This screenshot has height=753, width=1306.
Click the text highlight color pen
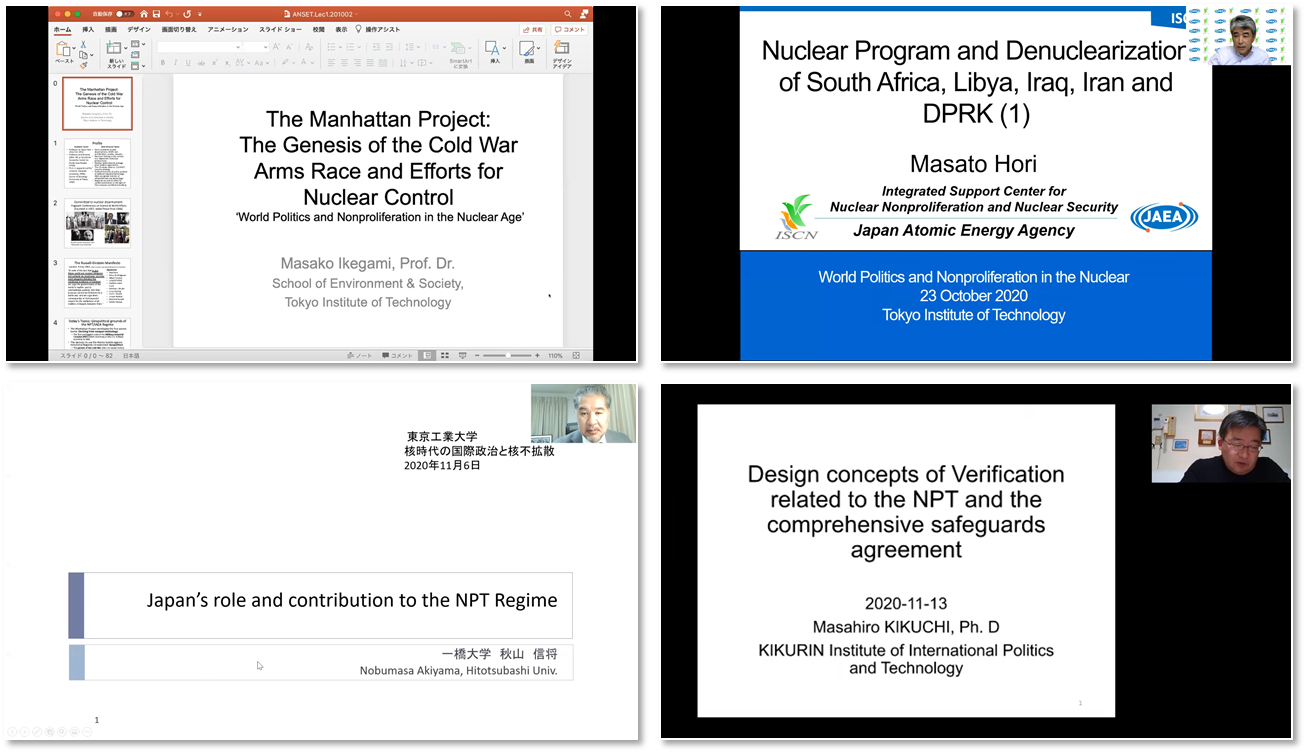(285, 62)
